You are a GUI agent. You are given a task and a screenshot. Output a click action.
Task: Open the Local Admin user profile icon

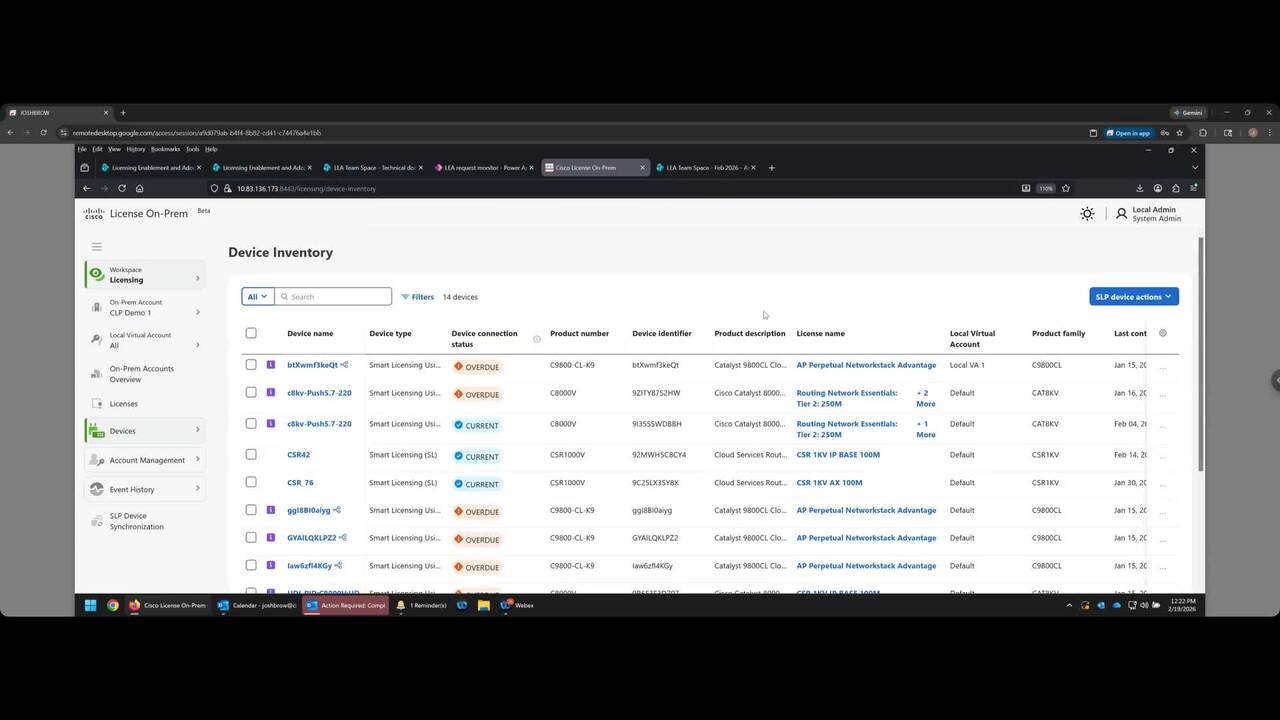click(x=1121, y=214)
